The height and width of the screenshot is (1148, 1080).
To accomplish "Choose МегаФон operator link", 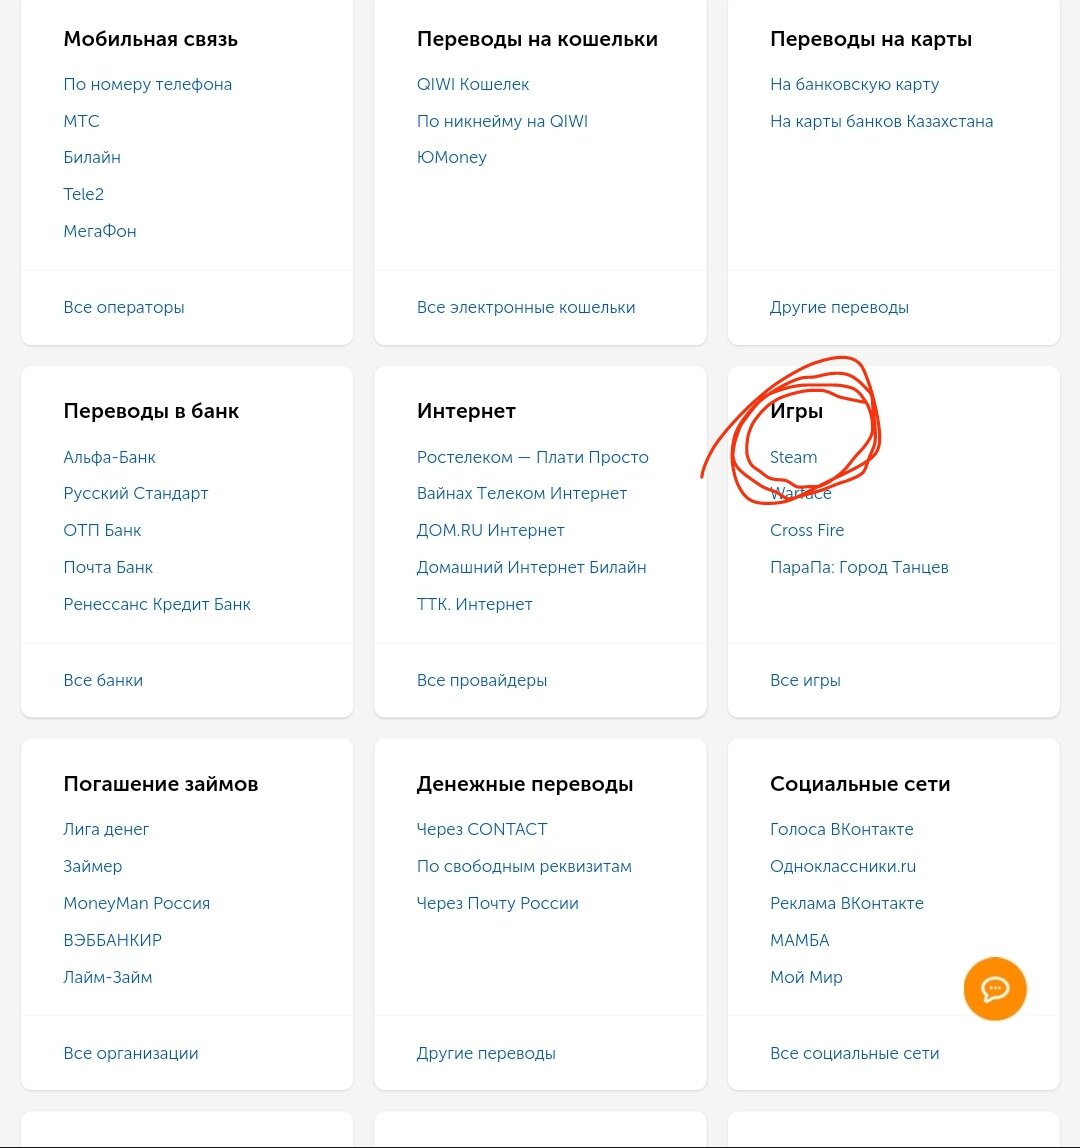I will pyautogui.click(x=100, y=231).
